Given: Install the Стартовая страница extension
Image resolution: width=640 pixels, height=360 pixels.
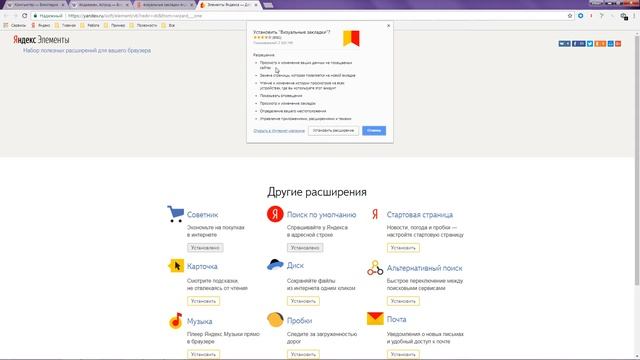Looking at the screenshot, I should pos(403,248).
